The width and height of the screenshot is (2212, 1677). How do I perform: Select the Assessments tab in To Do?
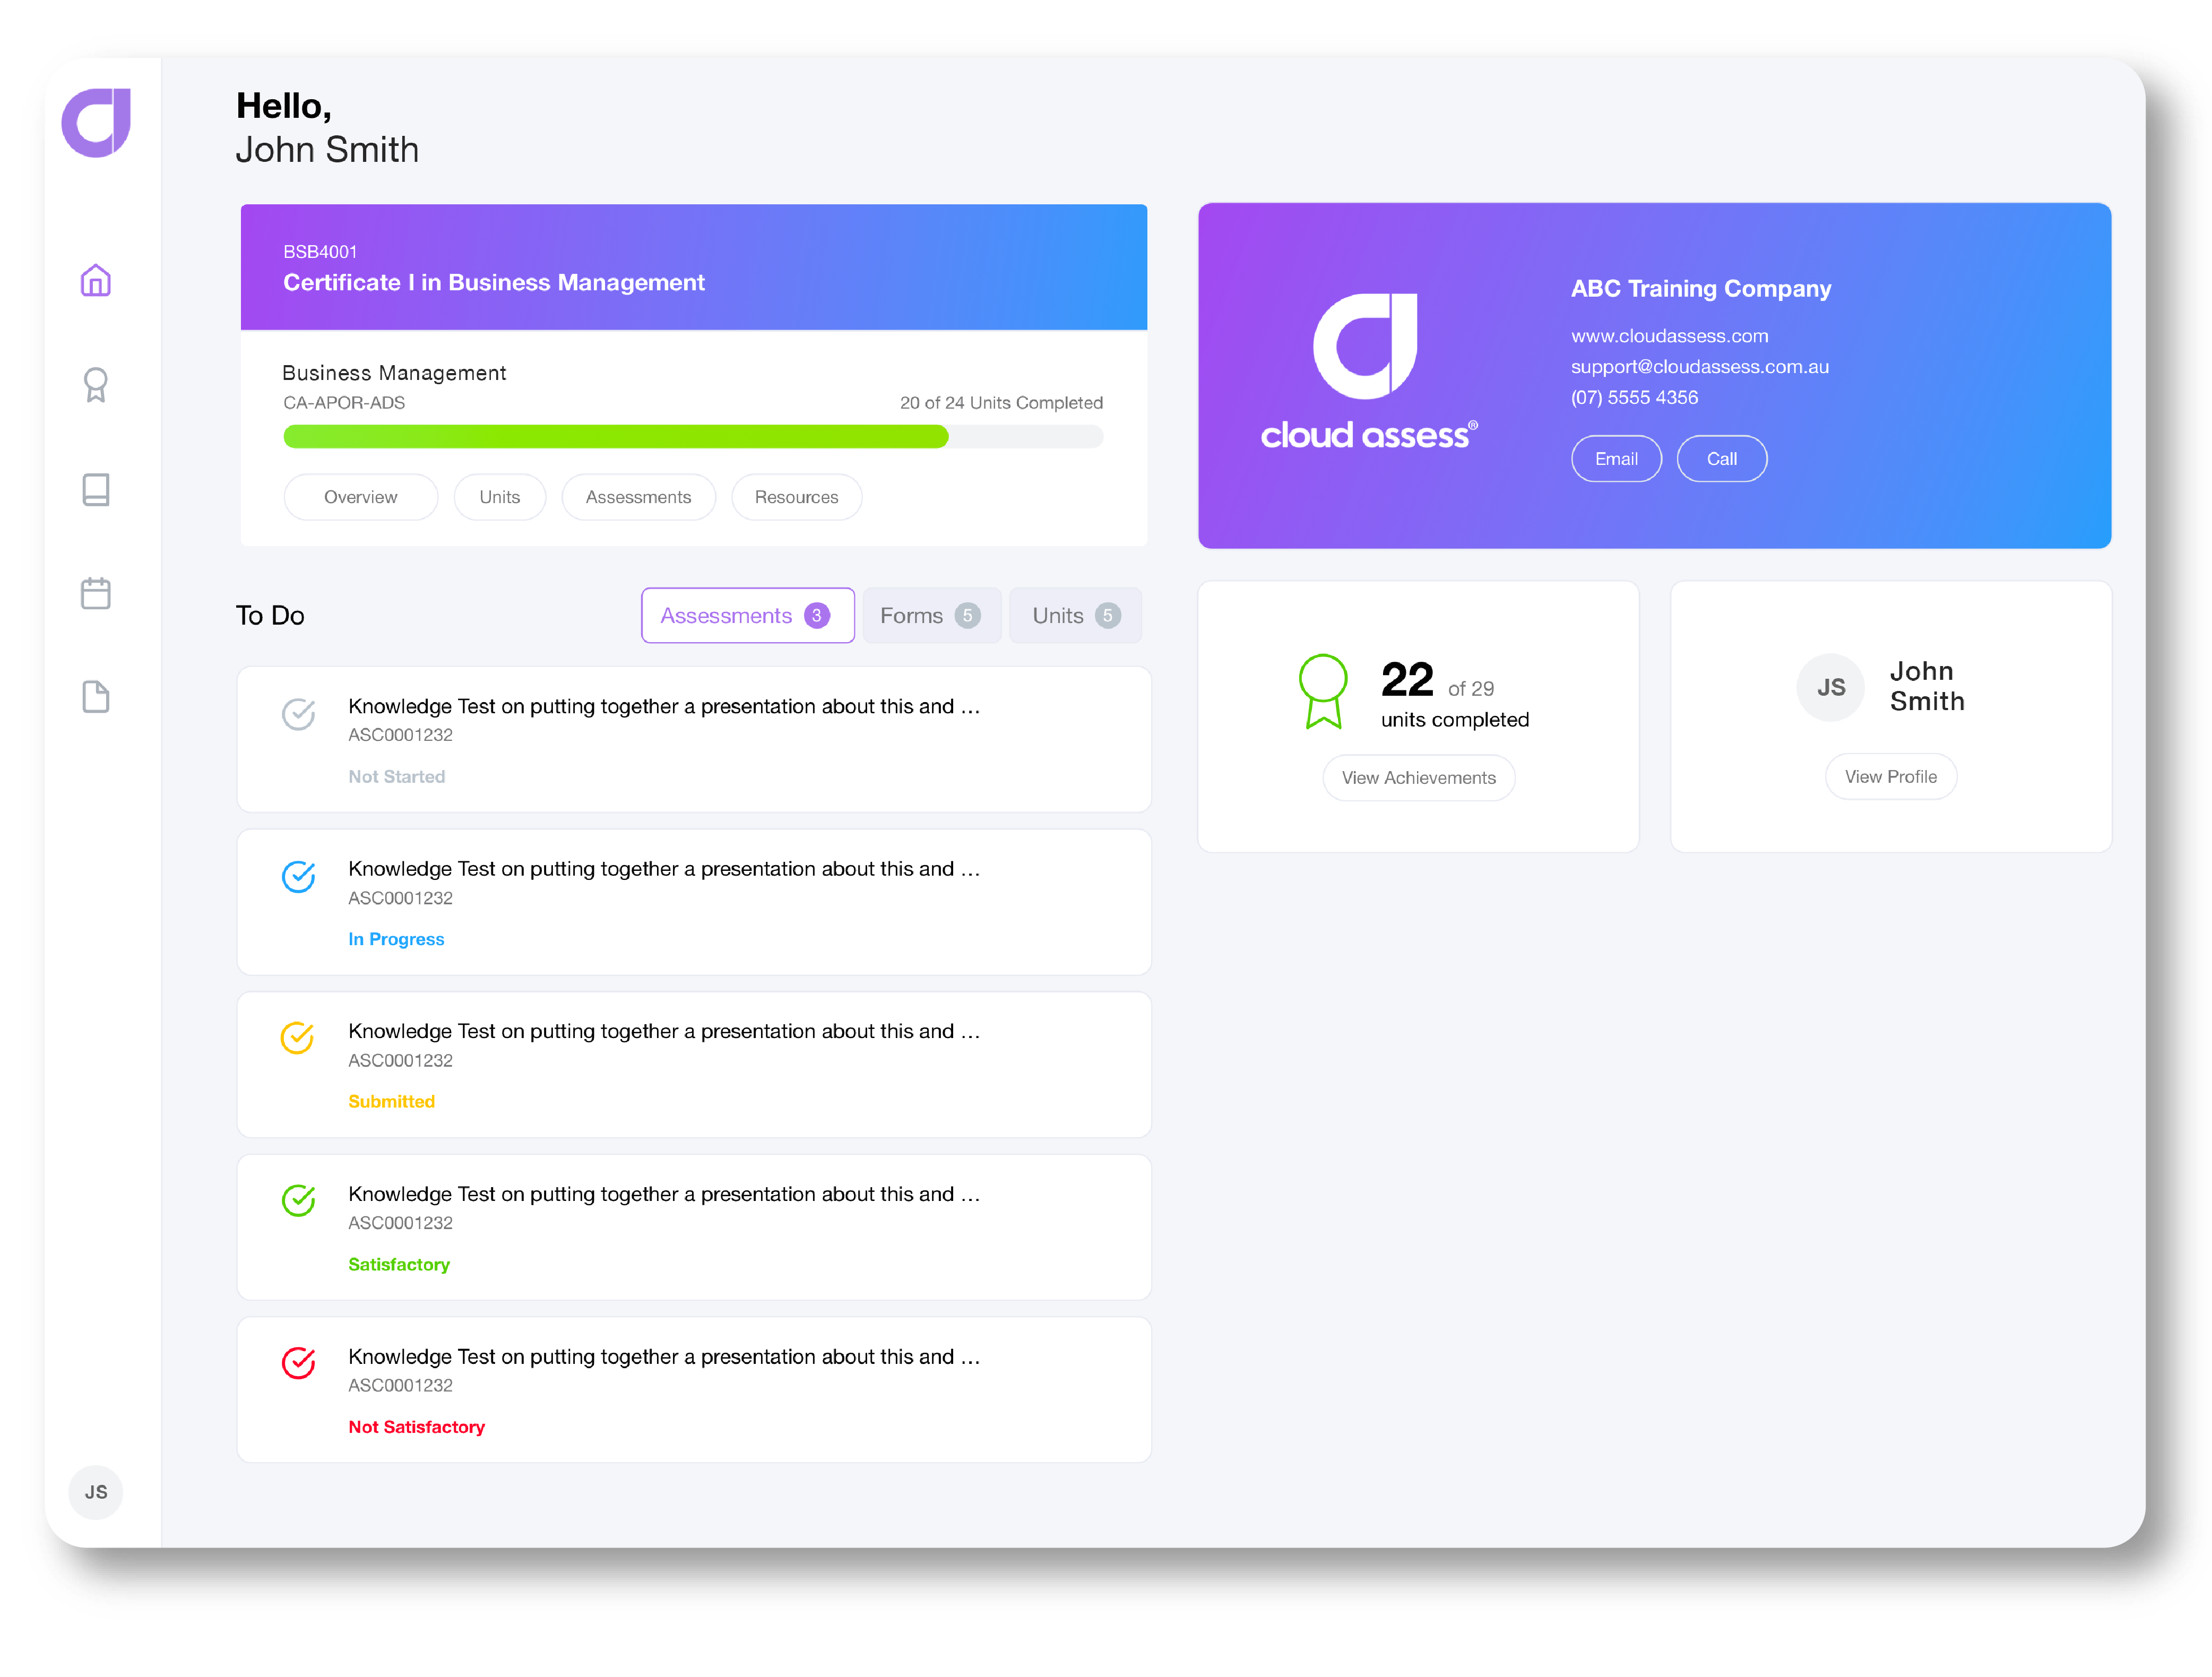(x=747, y=616)
